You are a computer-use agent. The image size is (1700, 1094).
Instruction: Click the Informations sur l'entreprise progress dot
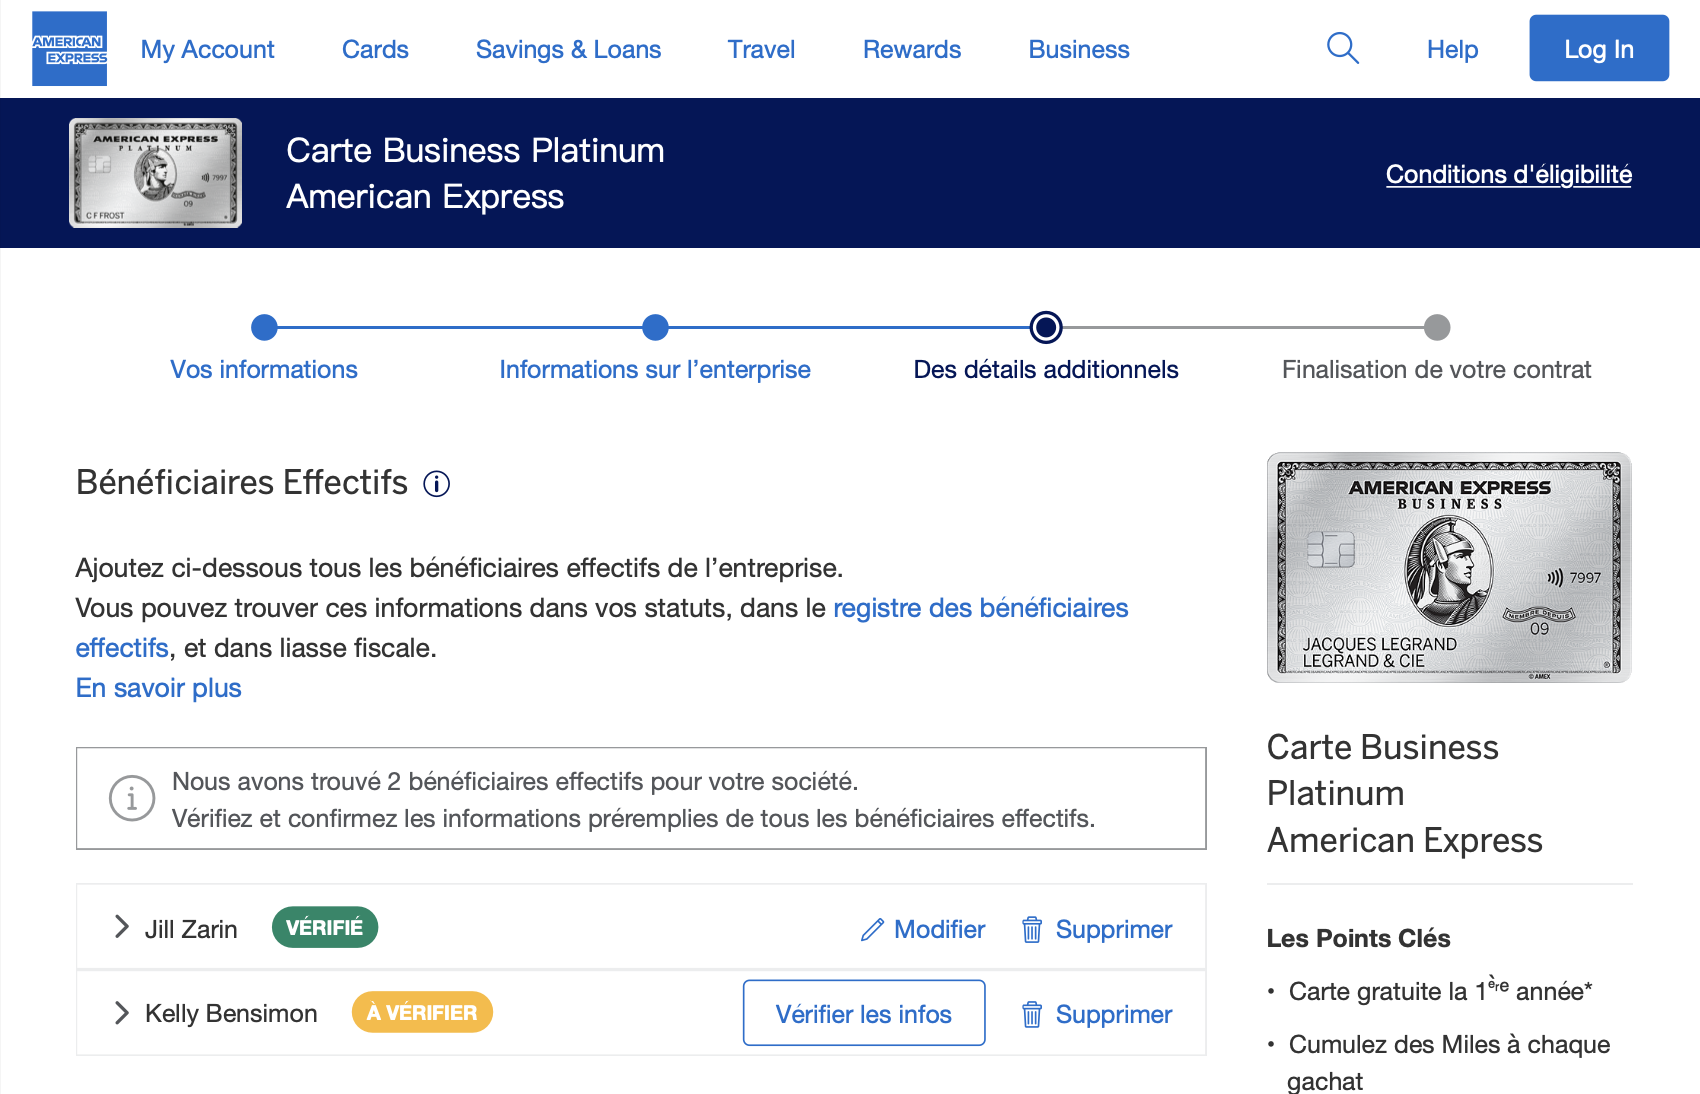pyautogui.click(x=655, y=327)
